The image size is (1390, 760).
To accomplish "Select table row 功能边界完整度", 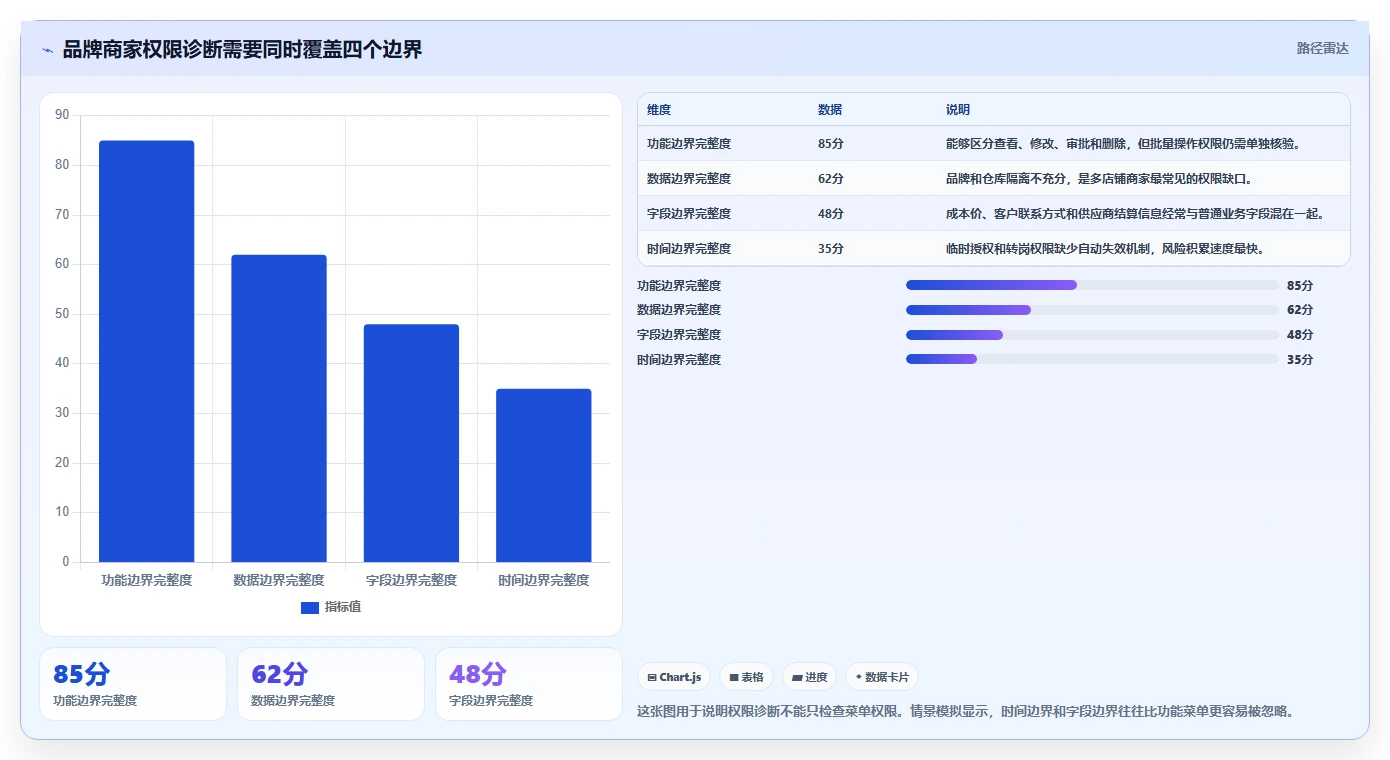I will 993,144.
